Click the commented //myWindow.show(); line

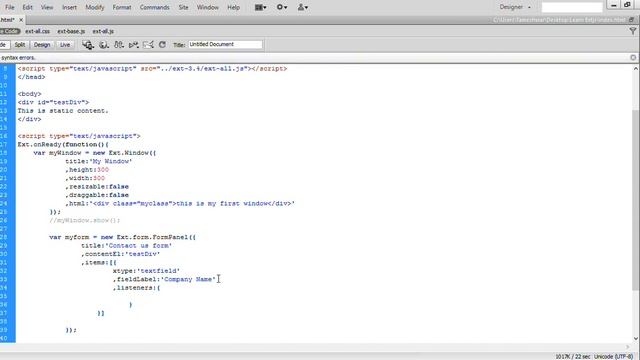click(x=84, y=220)
